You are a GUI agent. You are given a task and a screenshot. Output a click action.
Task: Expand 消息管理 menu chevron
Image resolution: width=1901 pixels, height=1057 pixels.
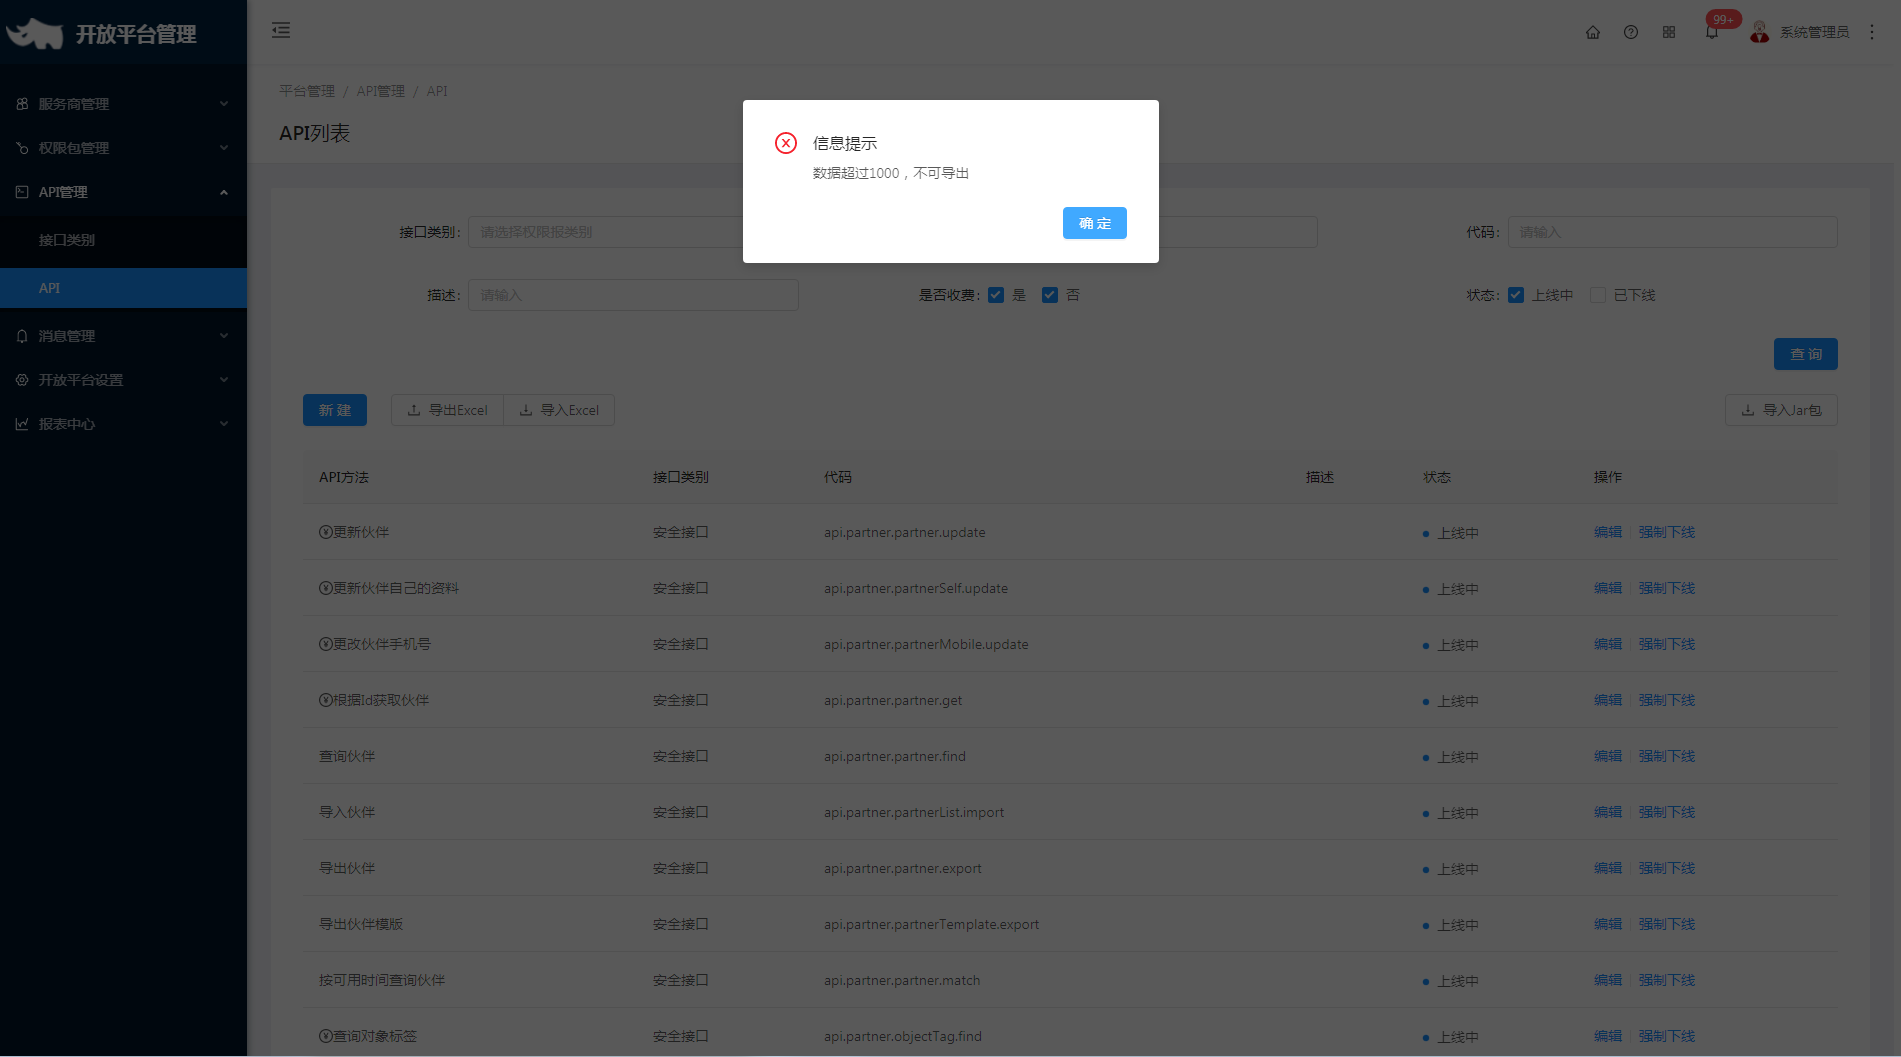pyautogui.click(x=224, y=336)
